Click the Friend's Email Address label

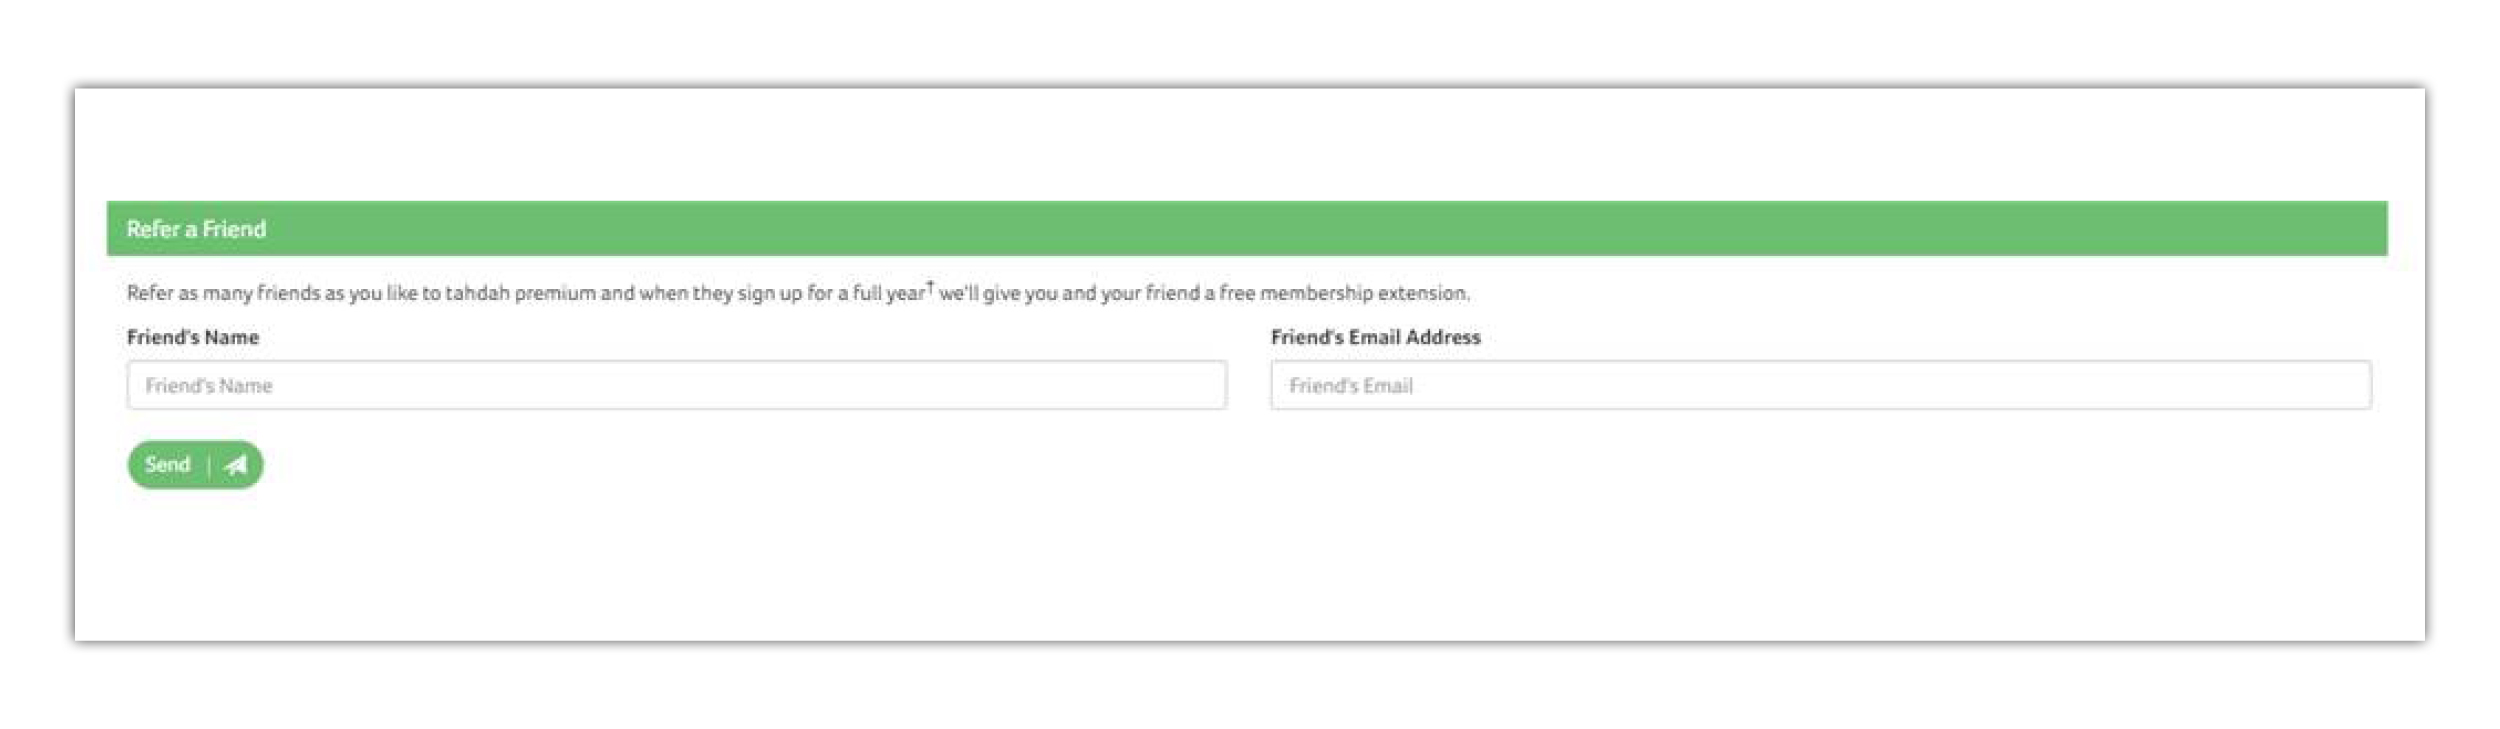click(1375, 337)
